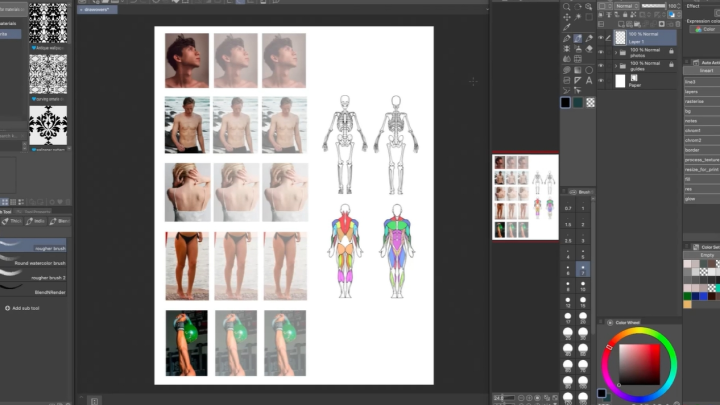Pick the blue swatch in Color Set
The image size is (720, 405).
coord(702,296)
